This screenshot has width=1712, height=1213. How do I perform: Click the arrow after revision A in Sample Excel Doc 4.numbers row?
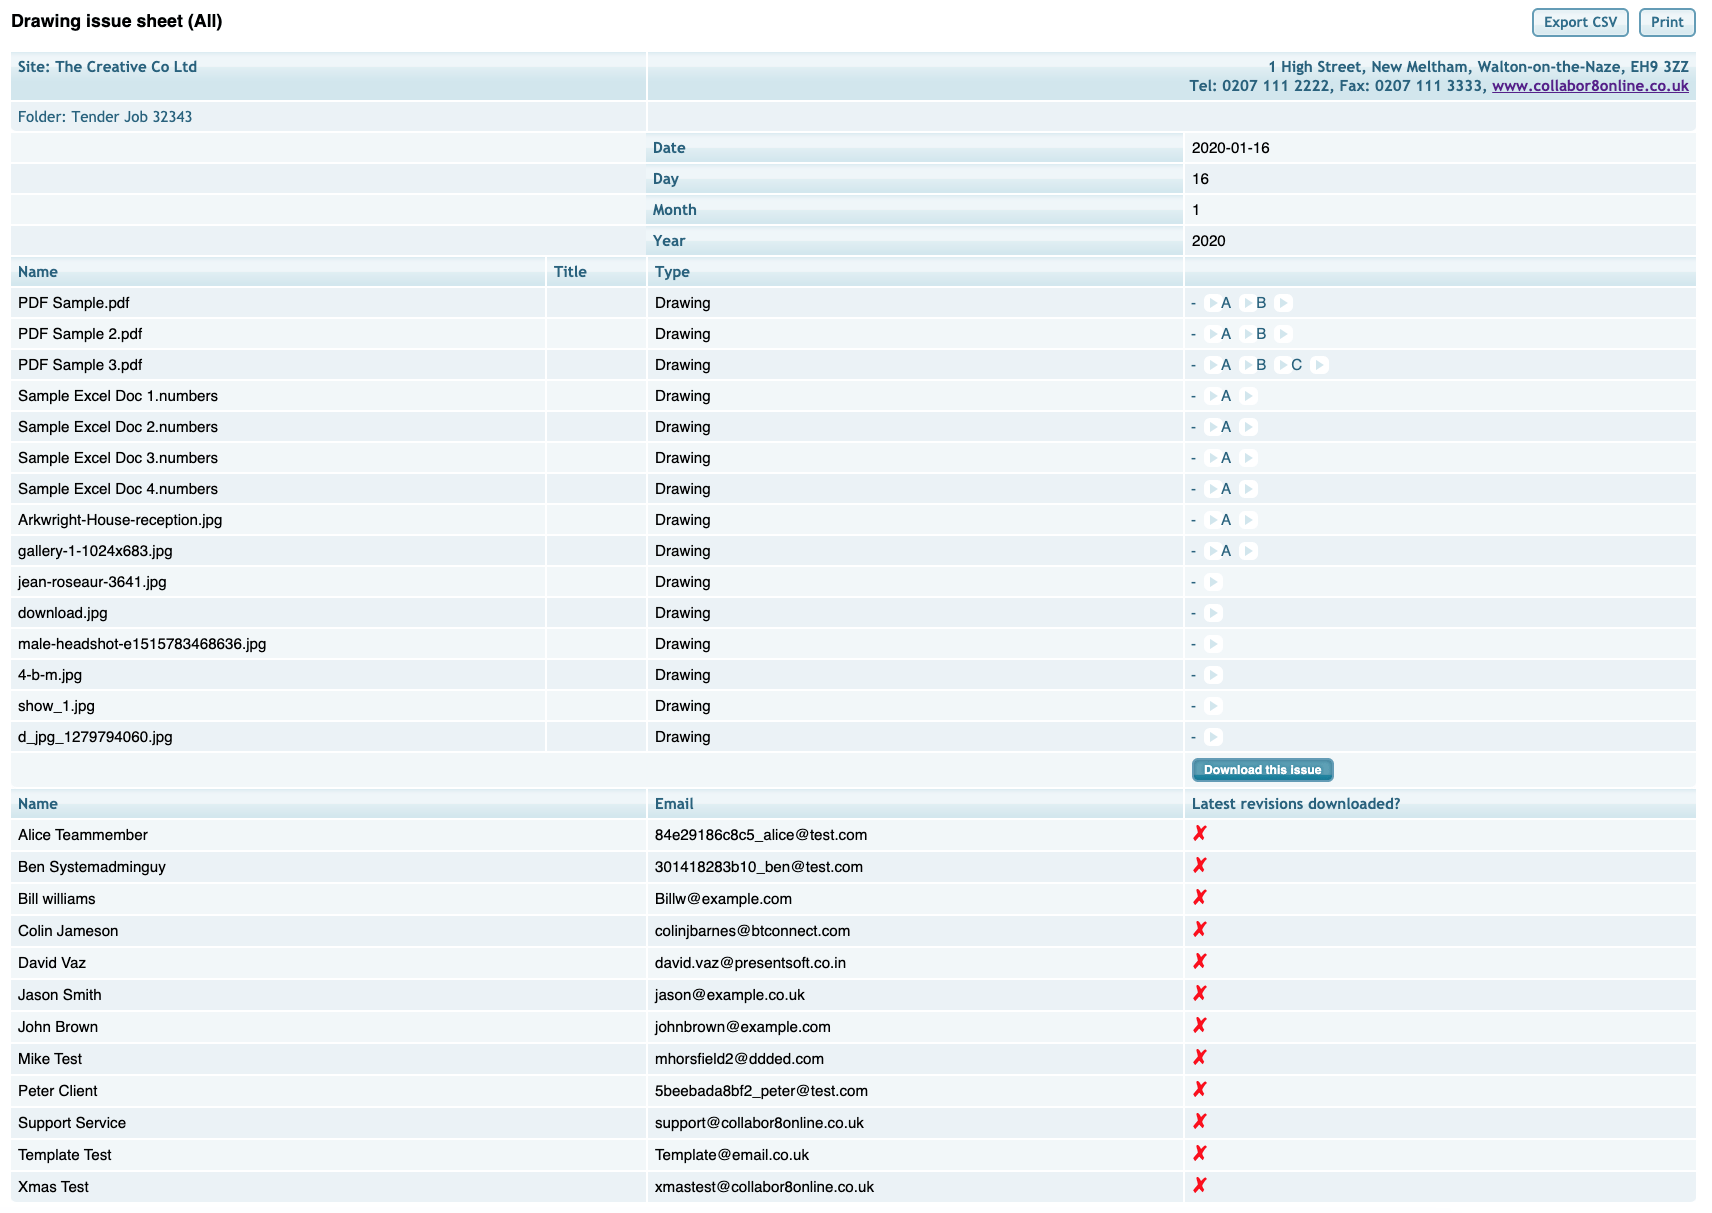pyautogui.click(x=1248, y=489)
